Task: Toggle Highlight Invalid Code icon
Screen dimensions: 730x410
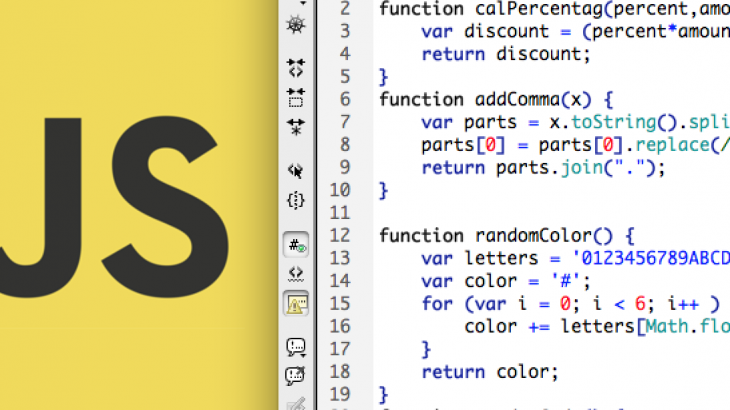Action: pos(296,274)
